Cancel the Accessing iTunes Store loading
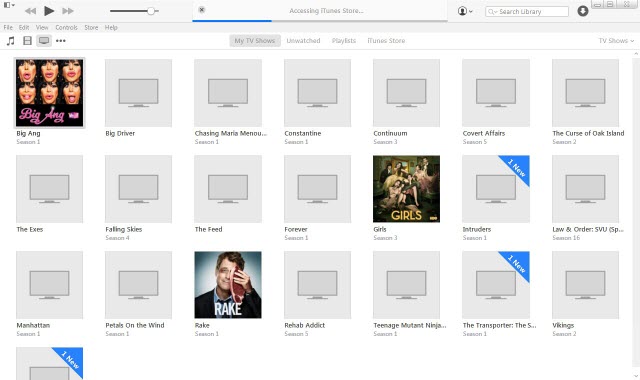Viewport: 640px width, 380px height. pyautogui.click(x=202, y=10)
